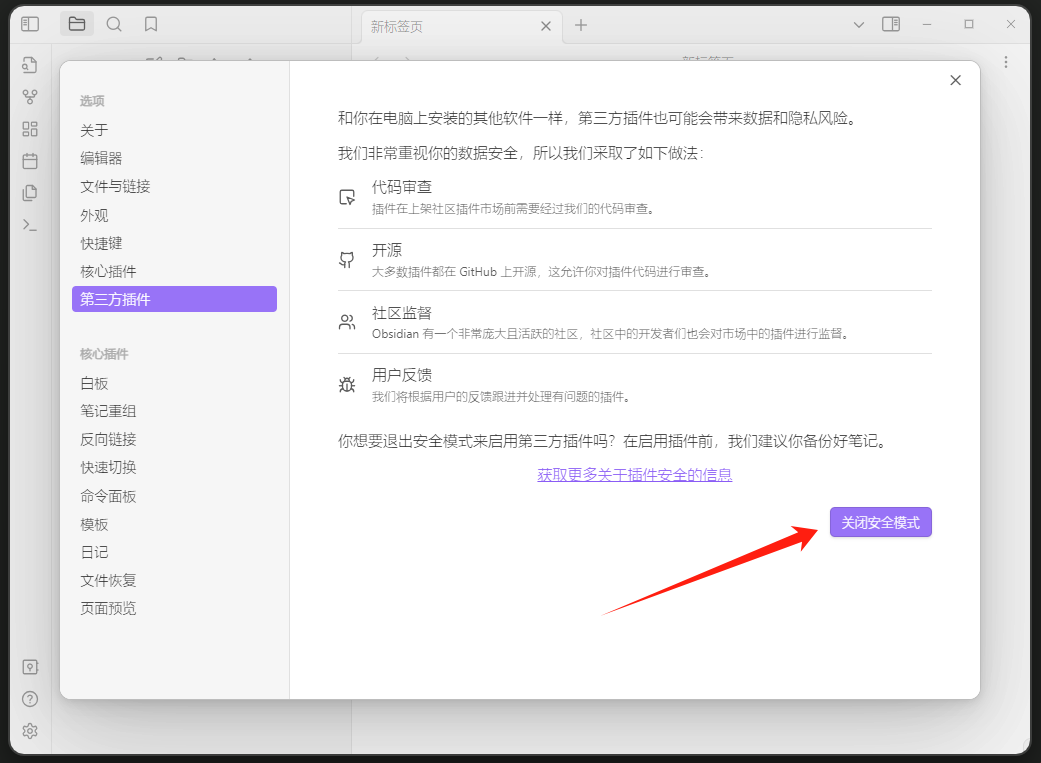Open bookmarks from the top toolbar
1041x763 pixels.
tap(151, 23)
